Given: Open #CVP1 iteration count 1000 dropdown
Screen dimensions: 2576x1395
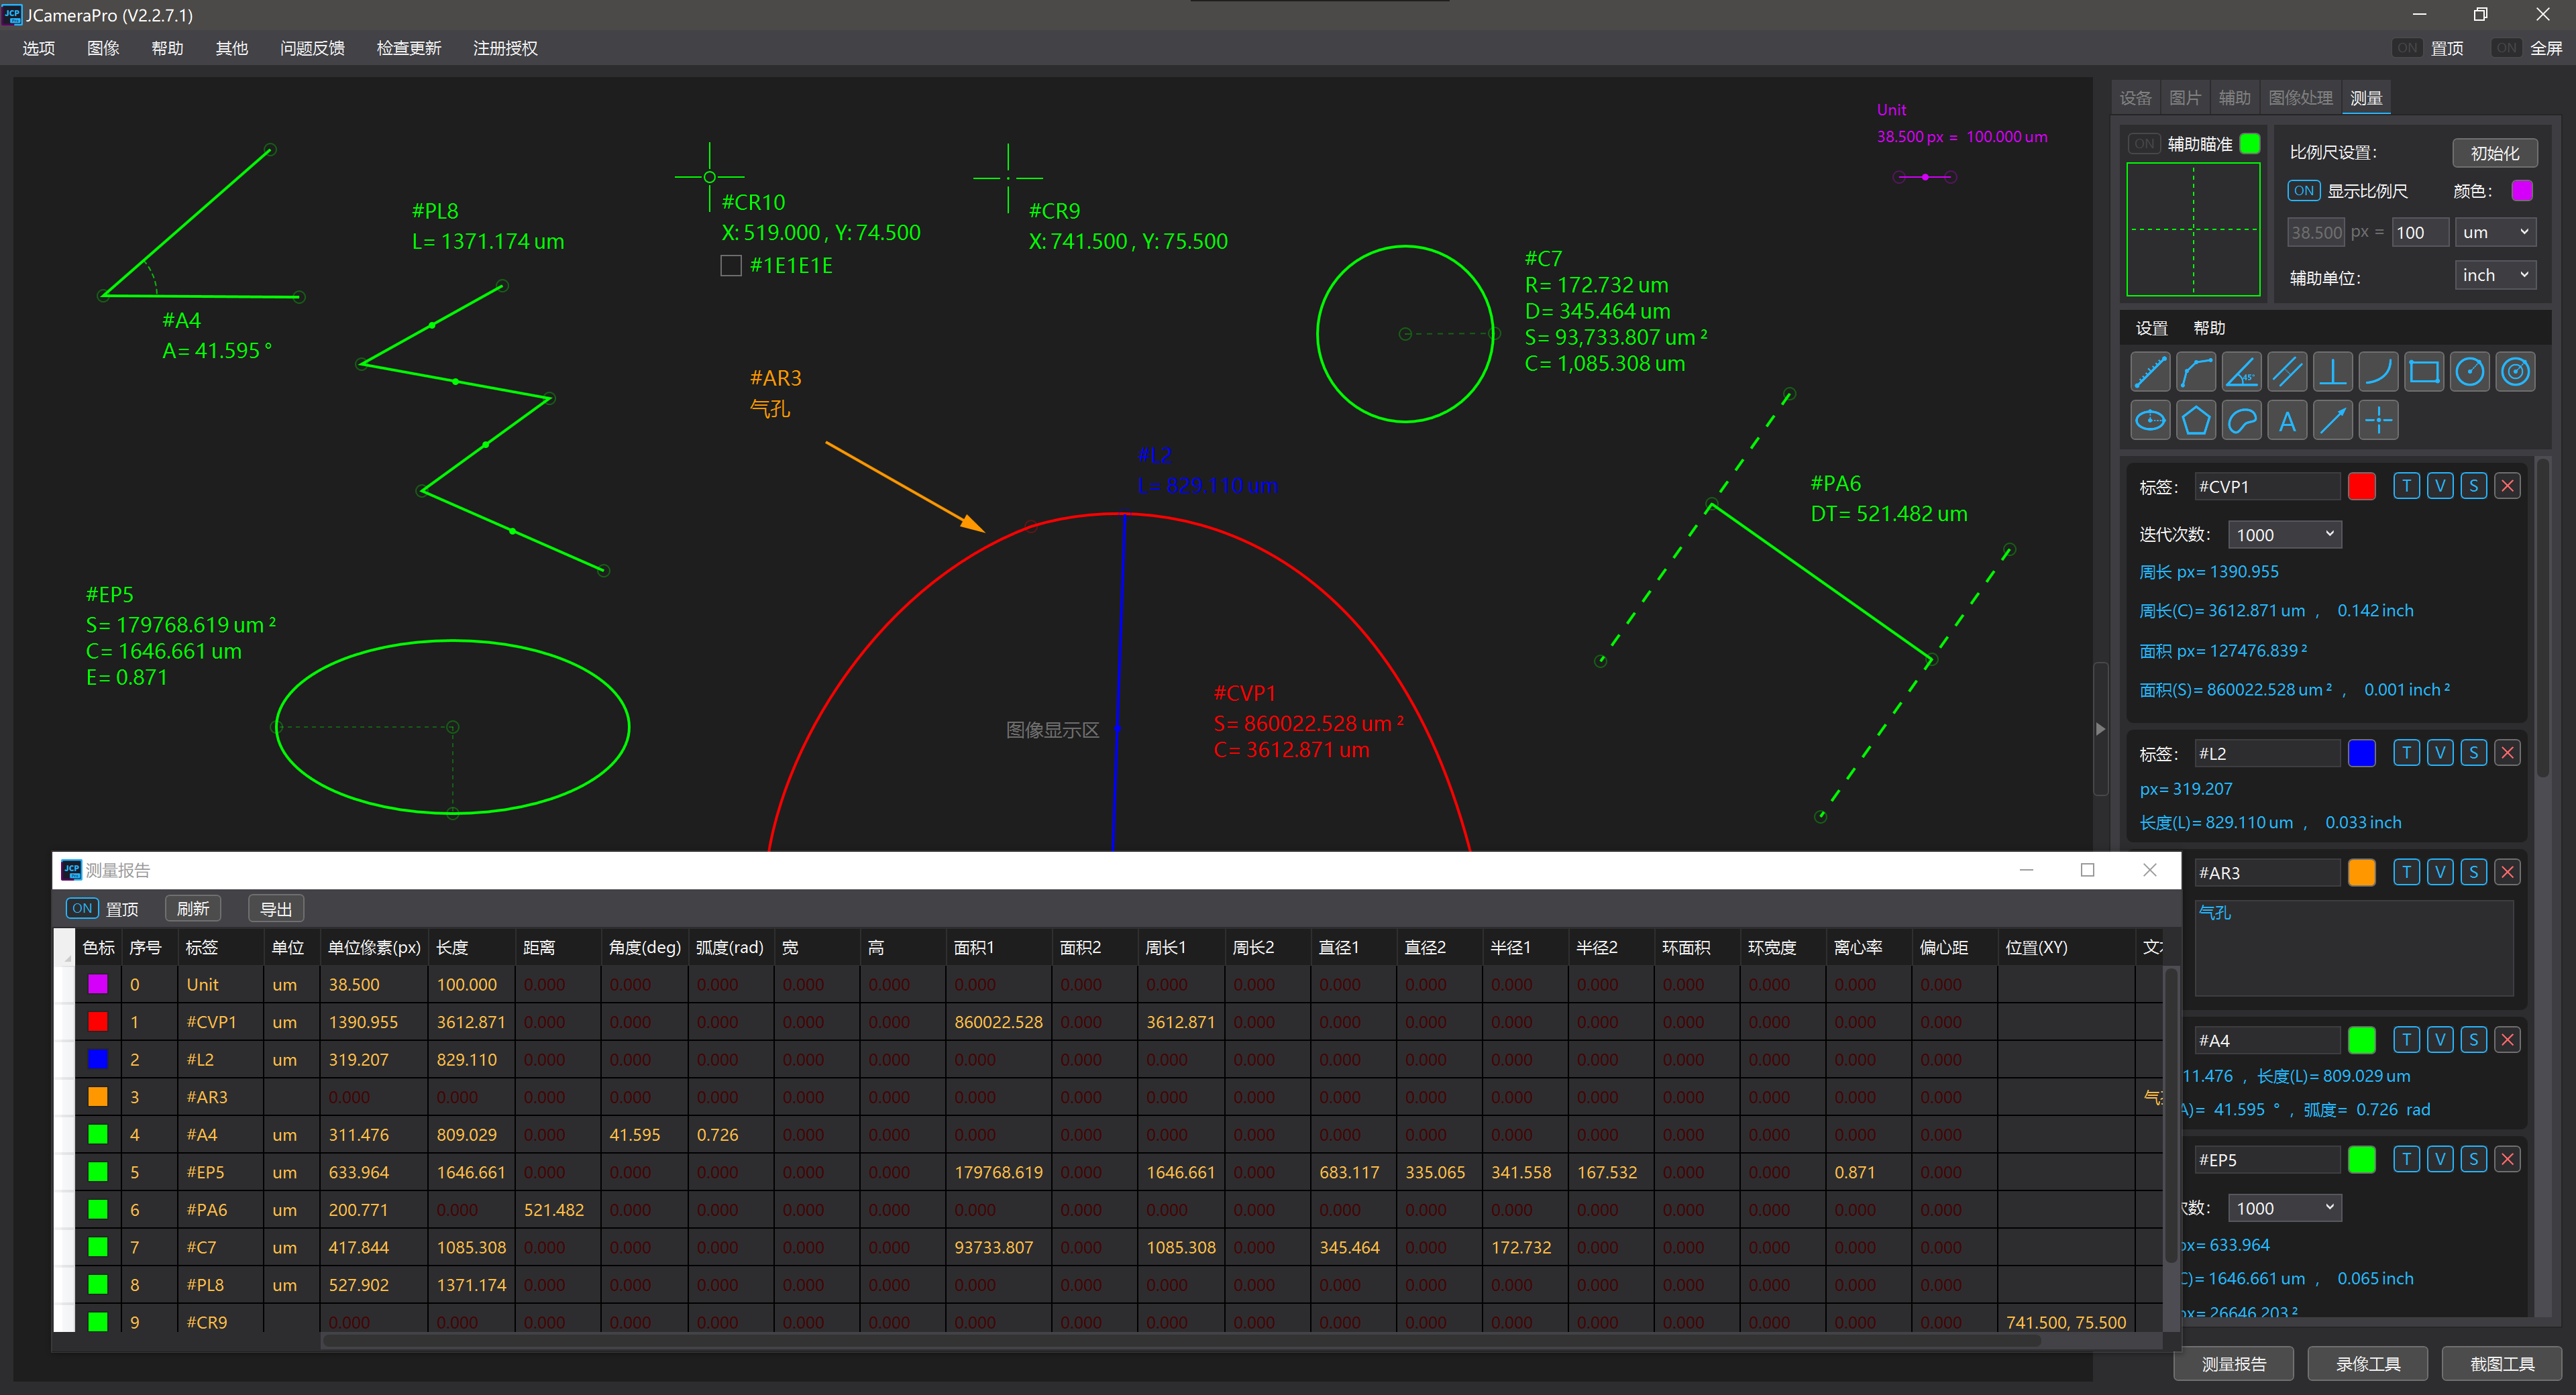Looking at the screenshot, I should (x=2284, y=534).
